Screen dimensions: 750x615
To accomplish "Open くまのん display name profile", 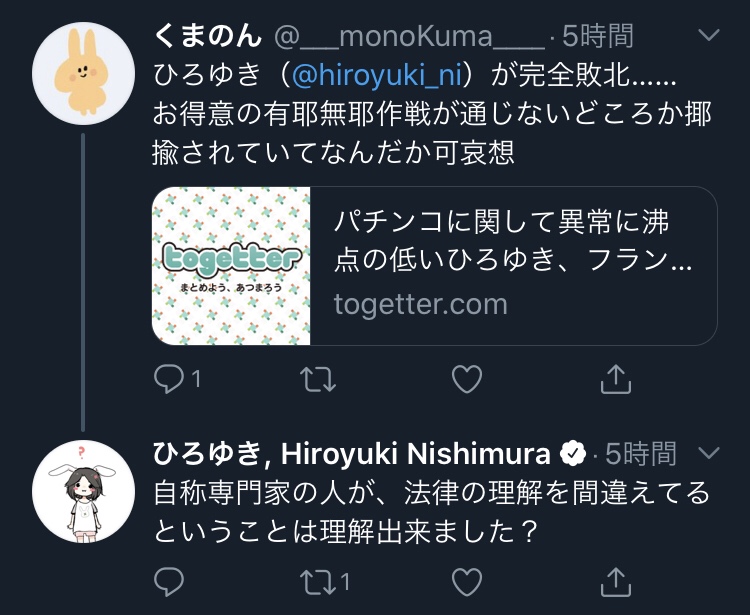I will [x=208, y=36].
